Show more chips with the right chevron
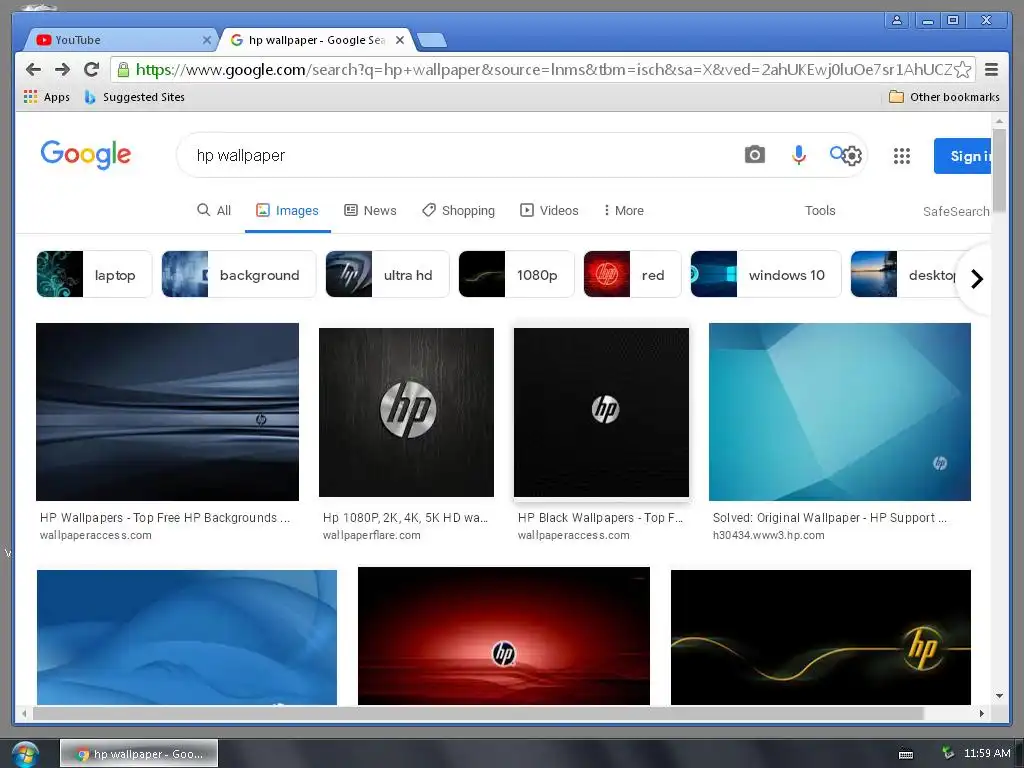This screenshot has height=768, width=1024. click(x=976, y=279)
